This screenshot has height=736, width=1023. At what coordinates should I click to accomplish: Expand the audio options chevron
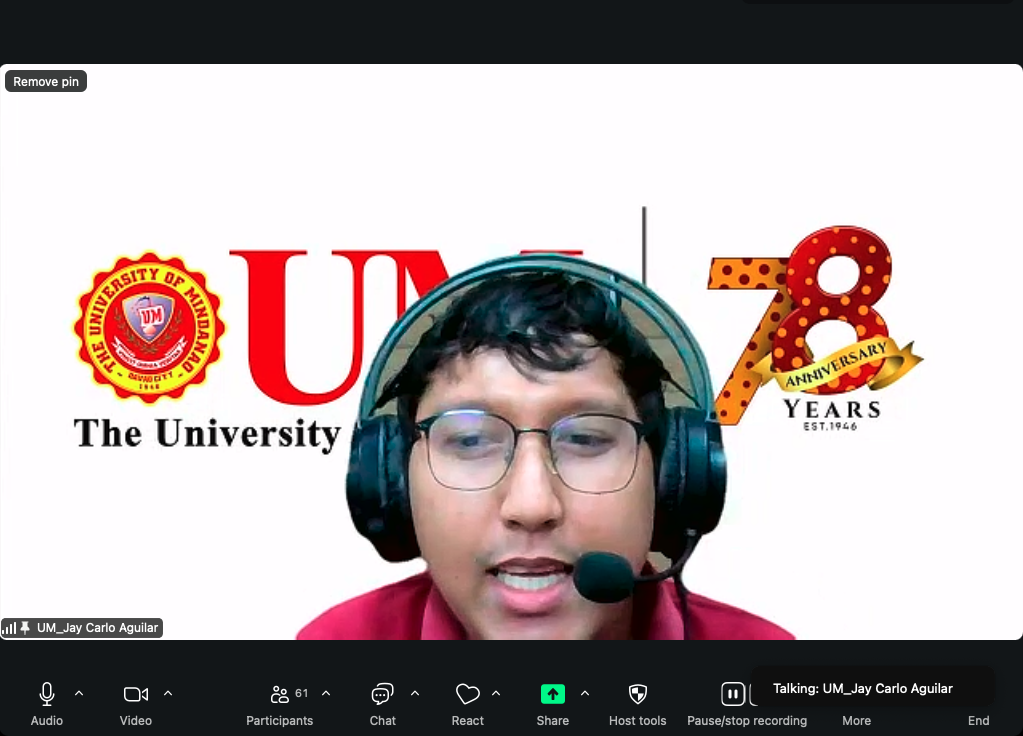(x=79, y=694)
